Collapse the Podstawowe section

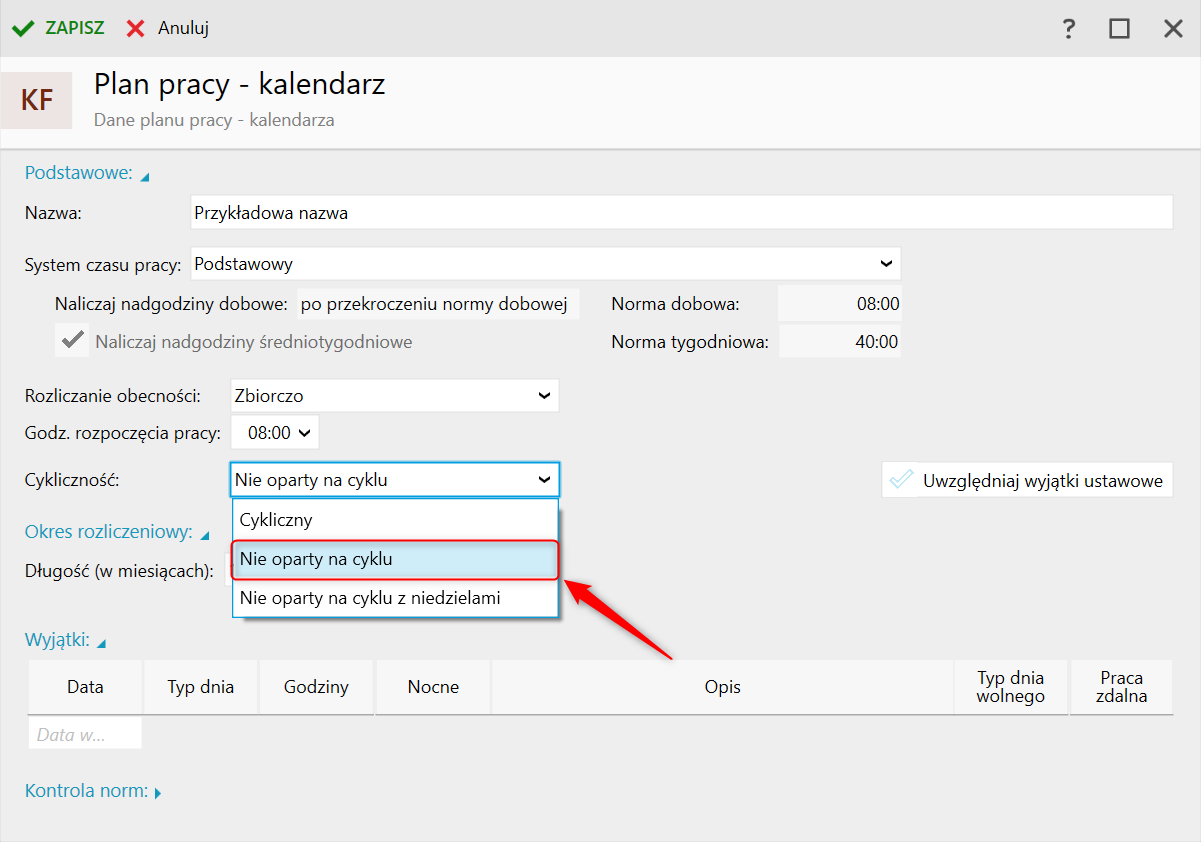pos(145,176)
